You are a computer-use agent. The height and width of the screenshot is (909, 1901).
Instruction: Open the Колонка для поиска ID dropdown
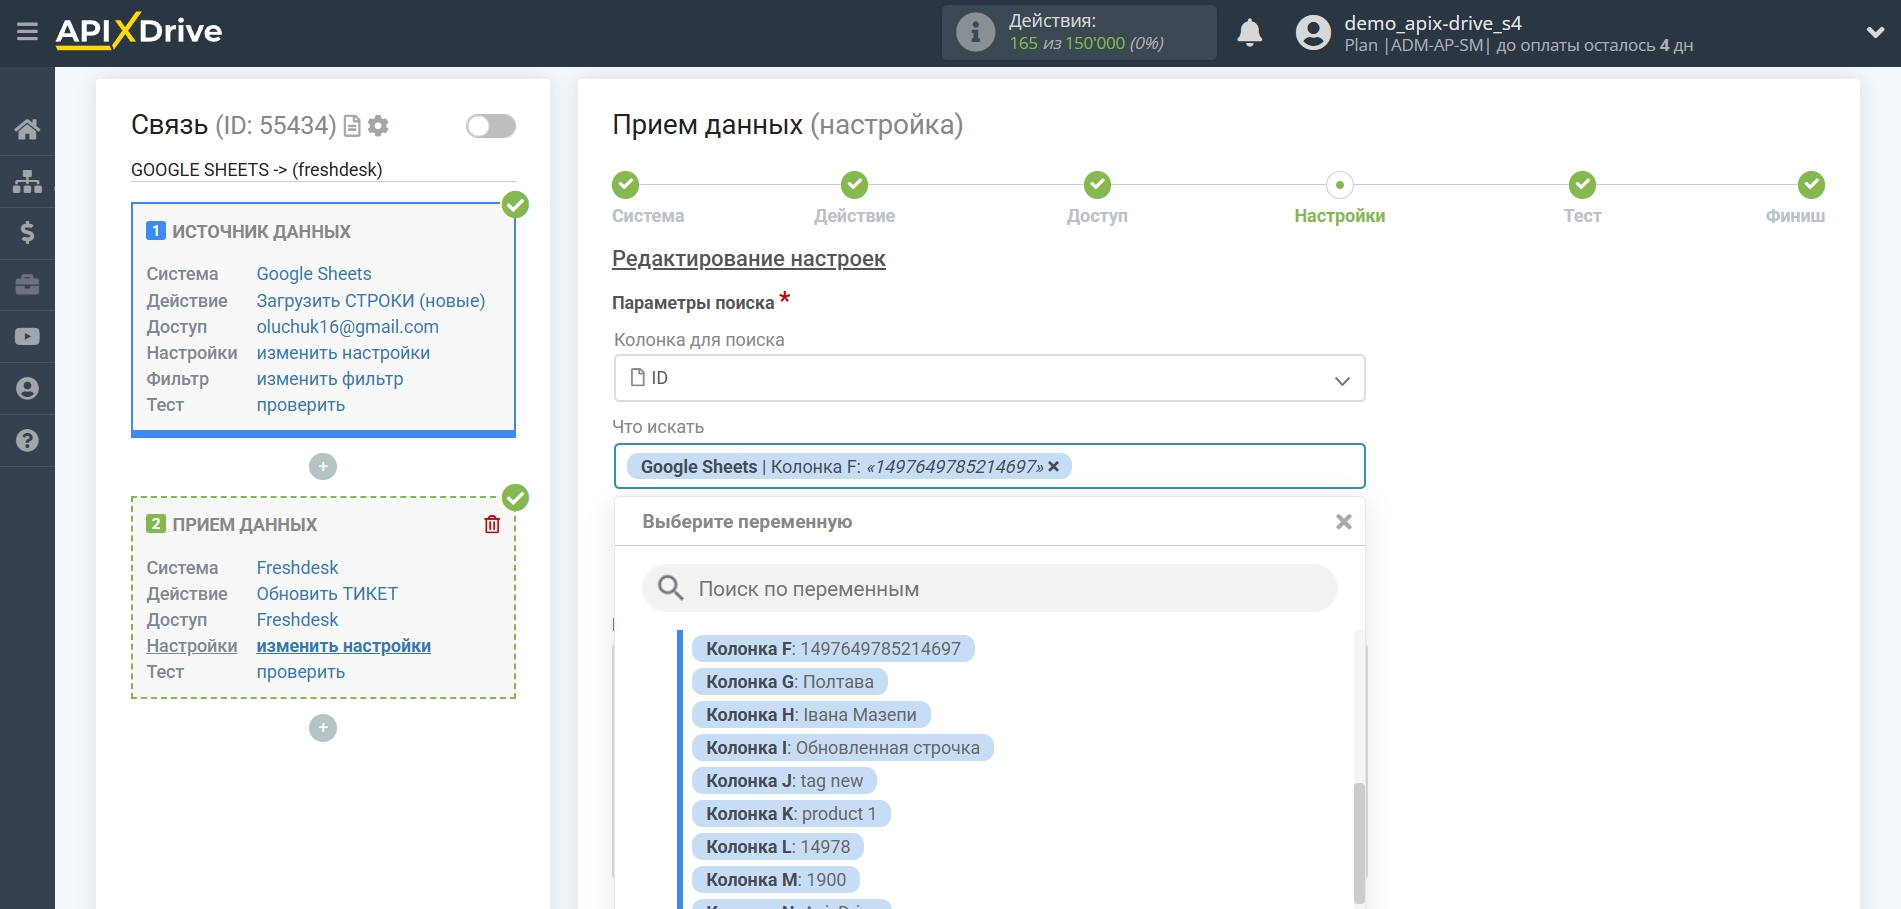[x=990, y=379]
